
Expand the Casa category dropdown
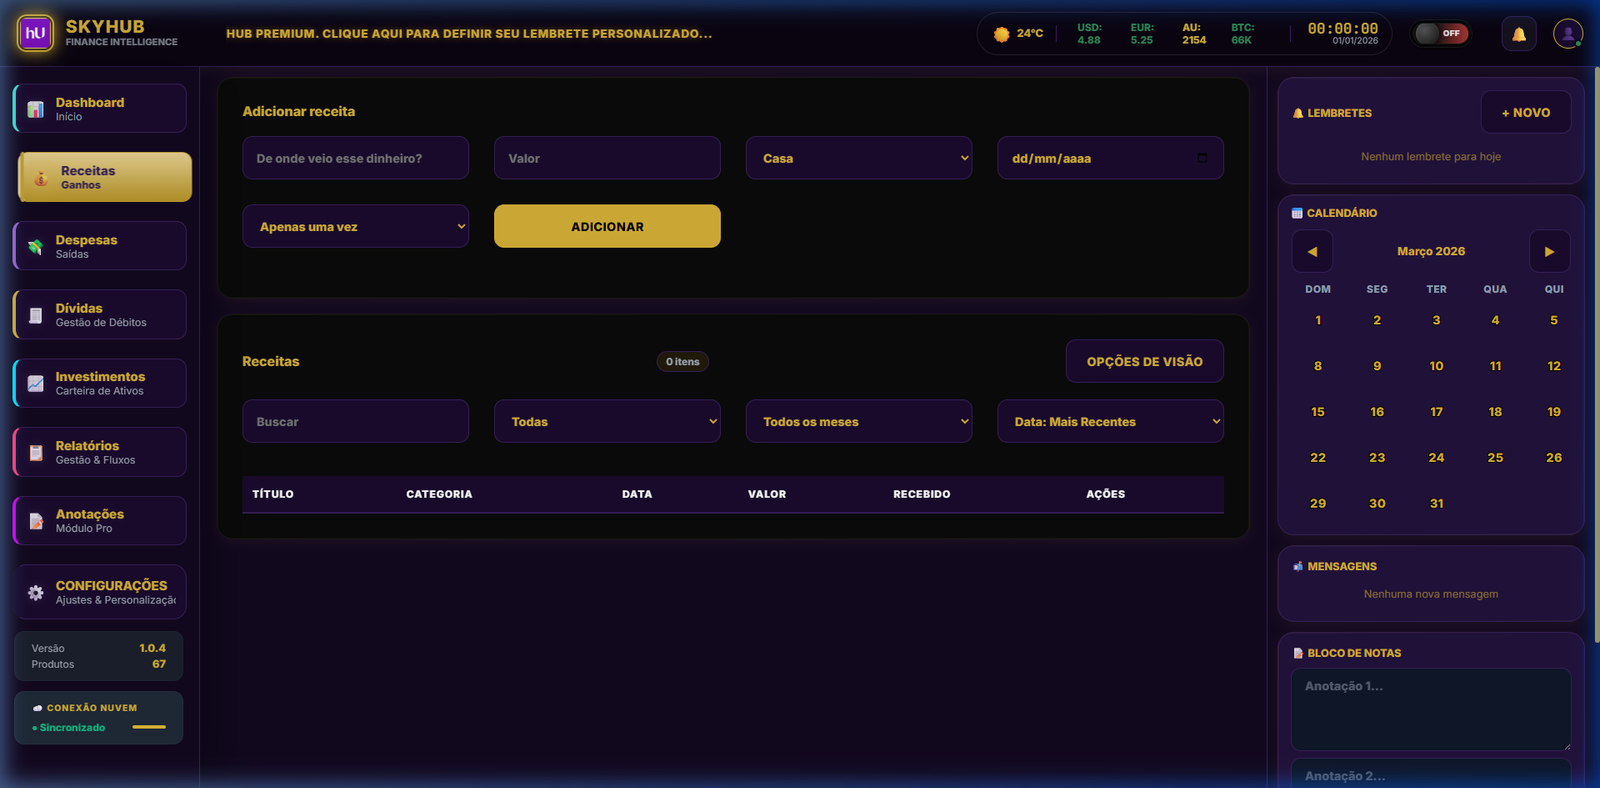pyautogui.click(x=858, y=158)
